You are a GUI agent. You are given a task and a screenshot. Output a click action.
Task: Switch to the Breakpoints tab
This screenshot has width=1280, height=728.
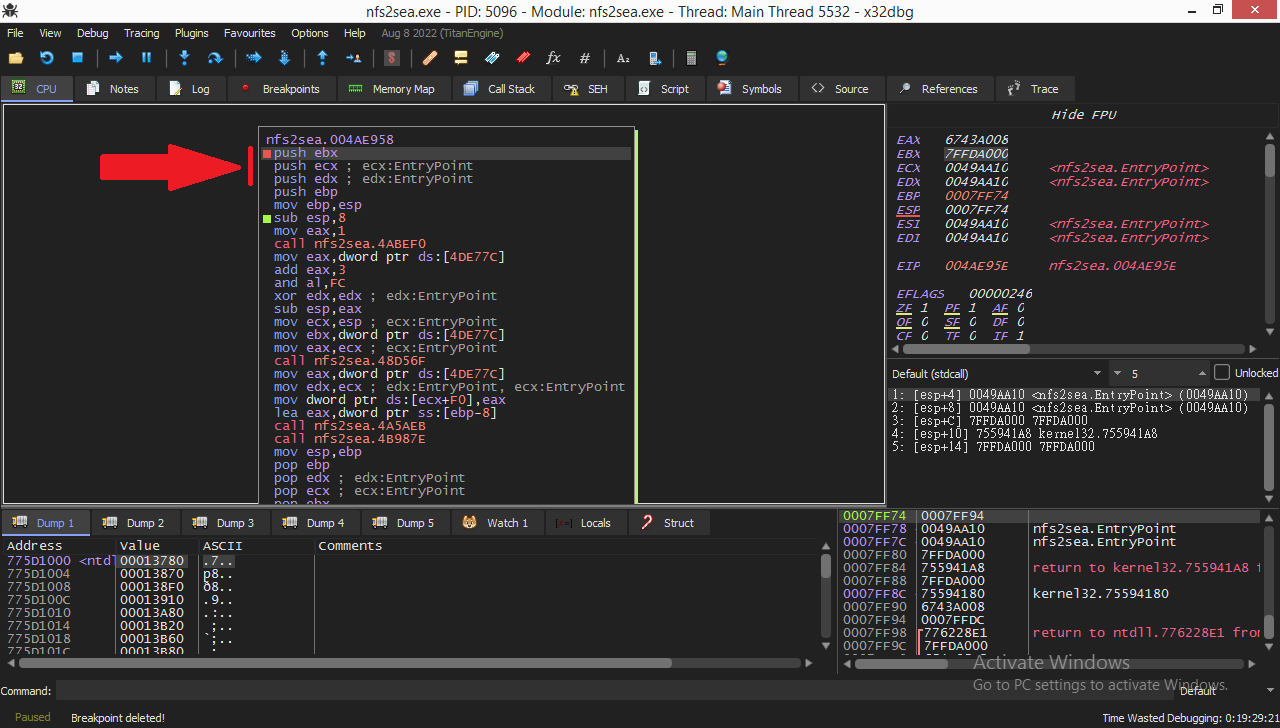280,89
